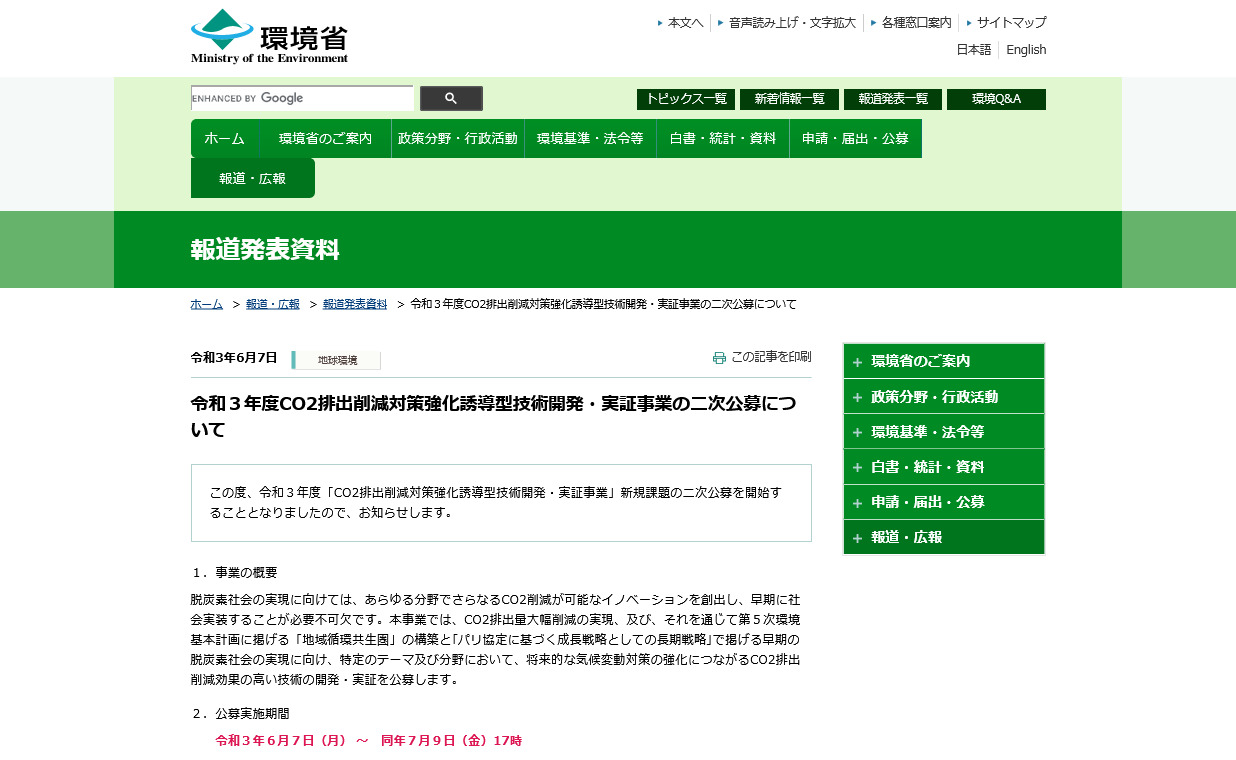The image size is (1236, 760).
Task: Open the 環境Q&A button
Action: click(x=996, y=99)
